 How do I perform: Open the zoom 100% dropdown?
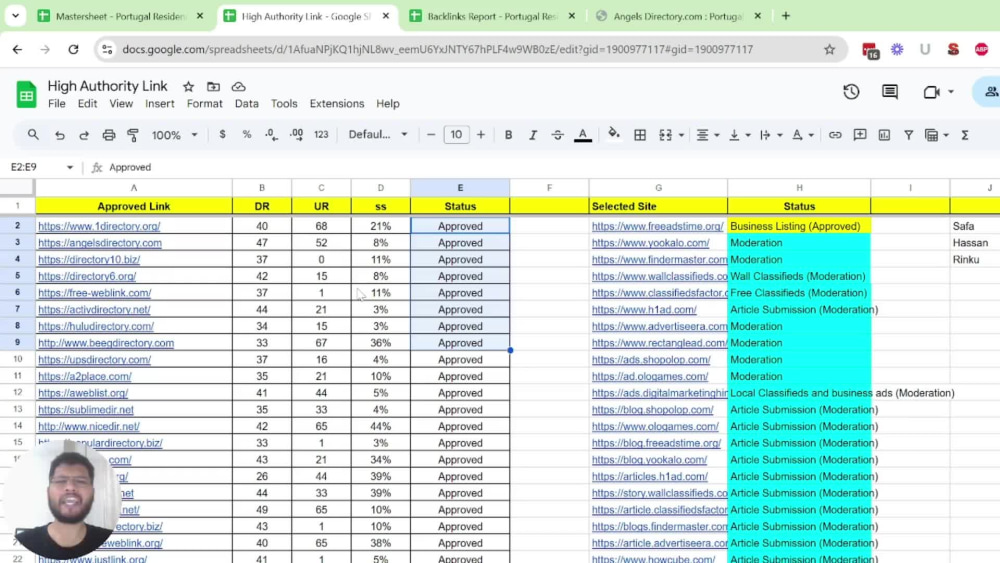[174, 135]
